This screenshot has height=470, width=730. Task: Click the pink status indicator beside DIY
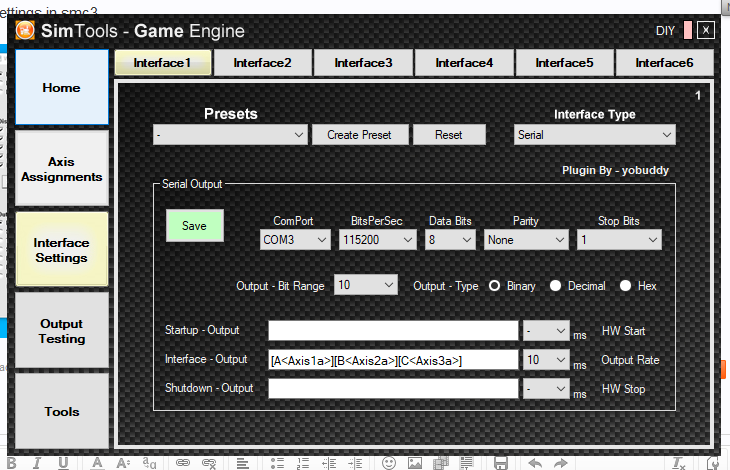(x=688, y=30)
